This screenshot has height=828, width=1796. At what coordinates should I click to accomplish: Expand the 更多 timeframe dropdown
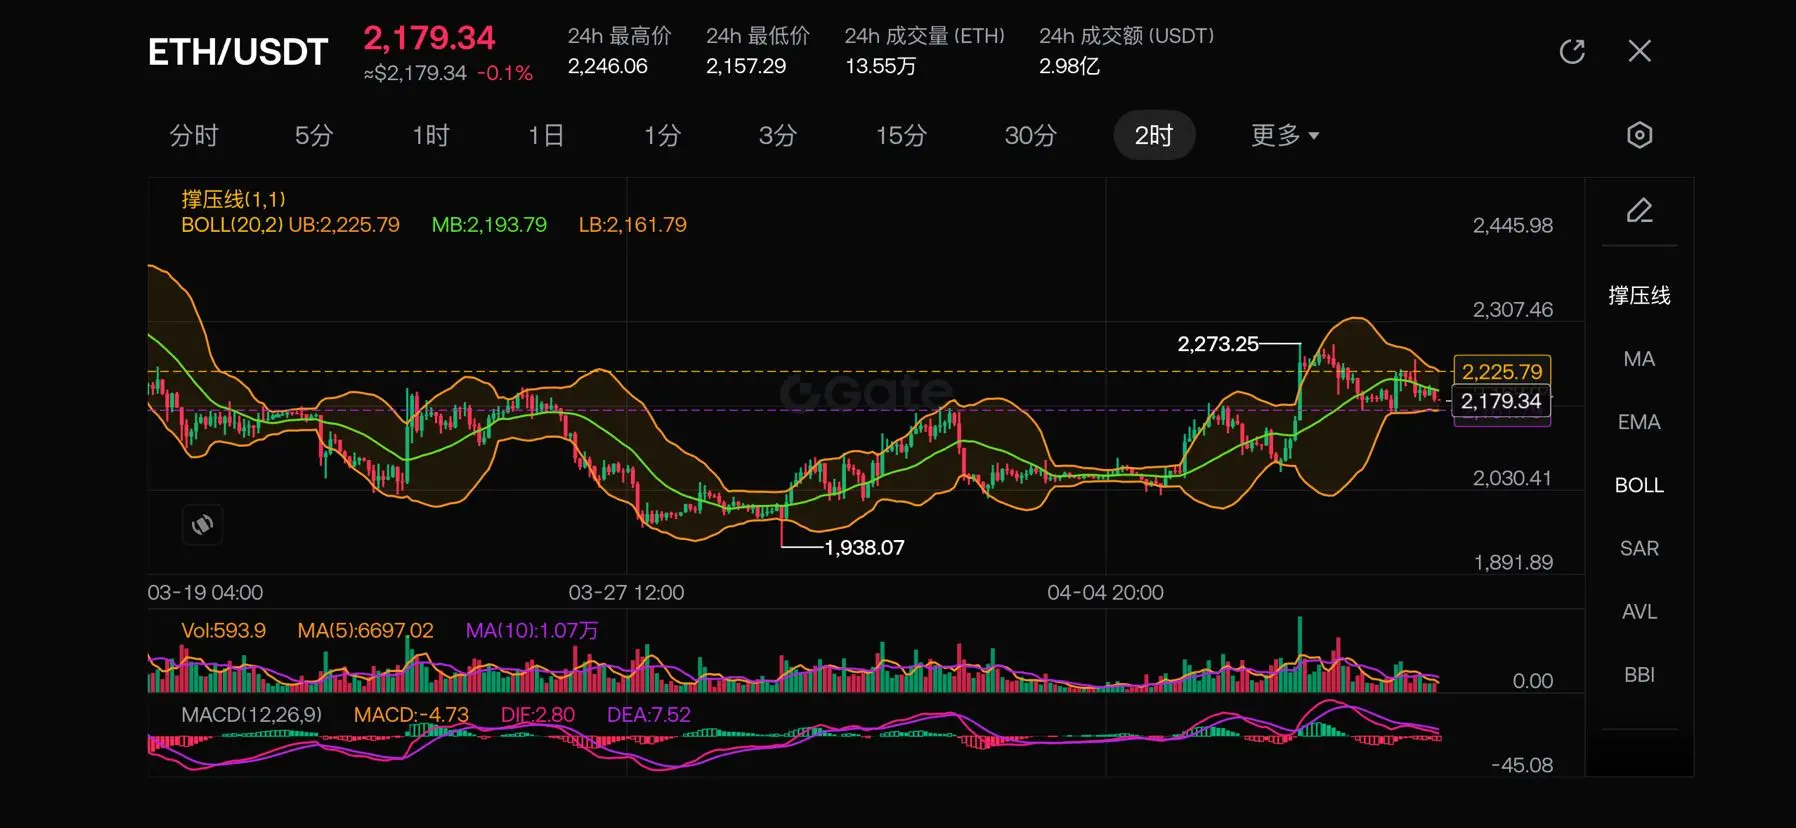coord(1285,135)
